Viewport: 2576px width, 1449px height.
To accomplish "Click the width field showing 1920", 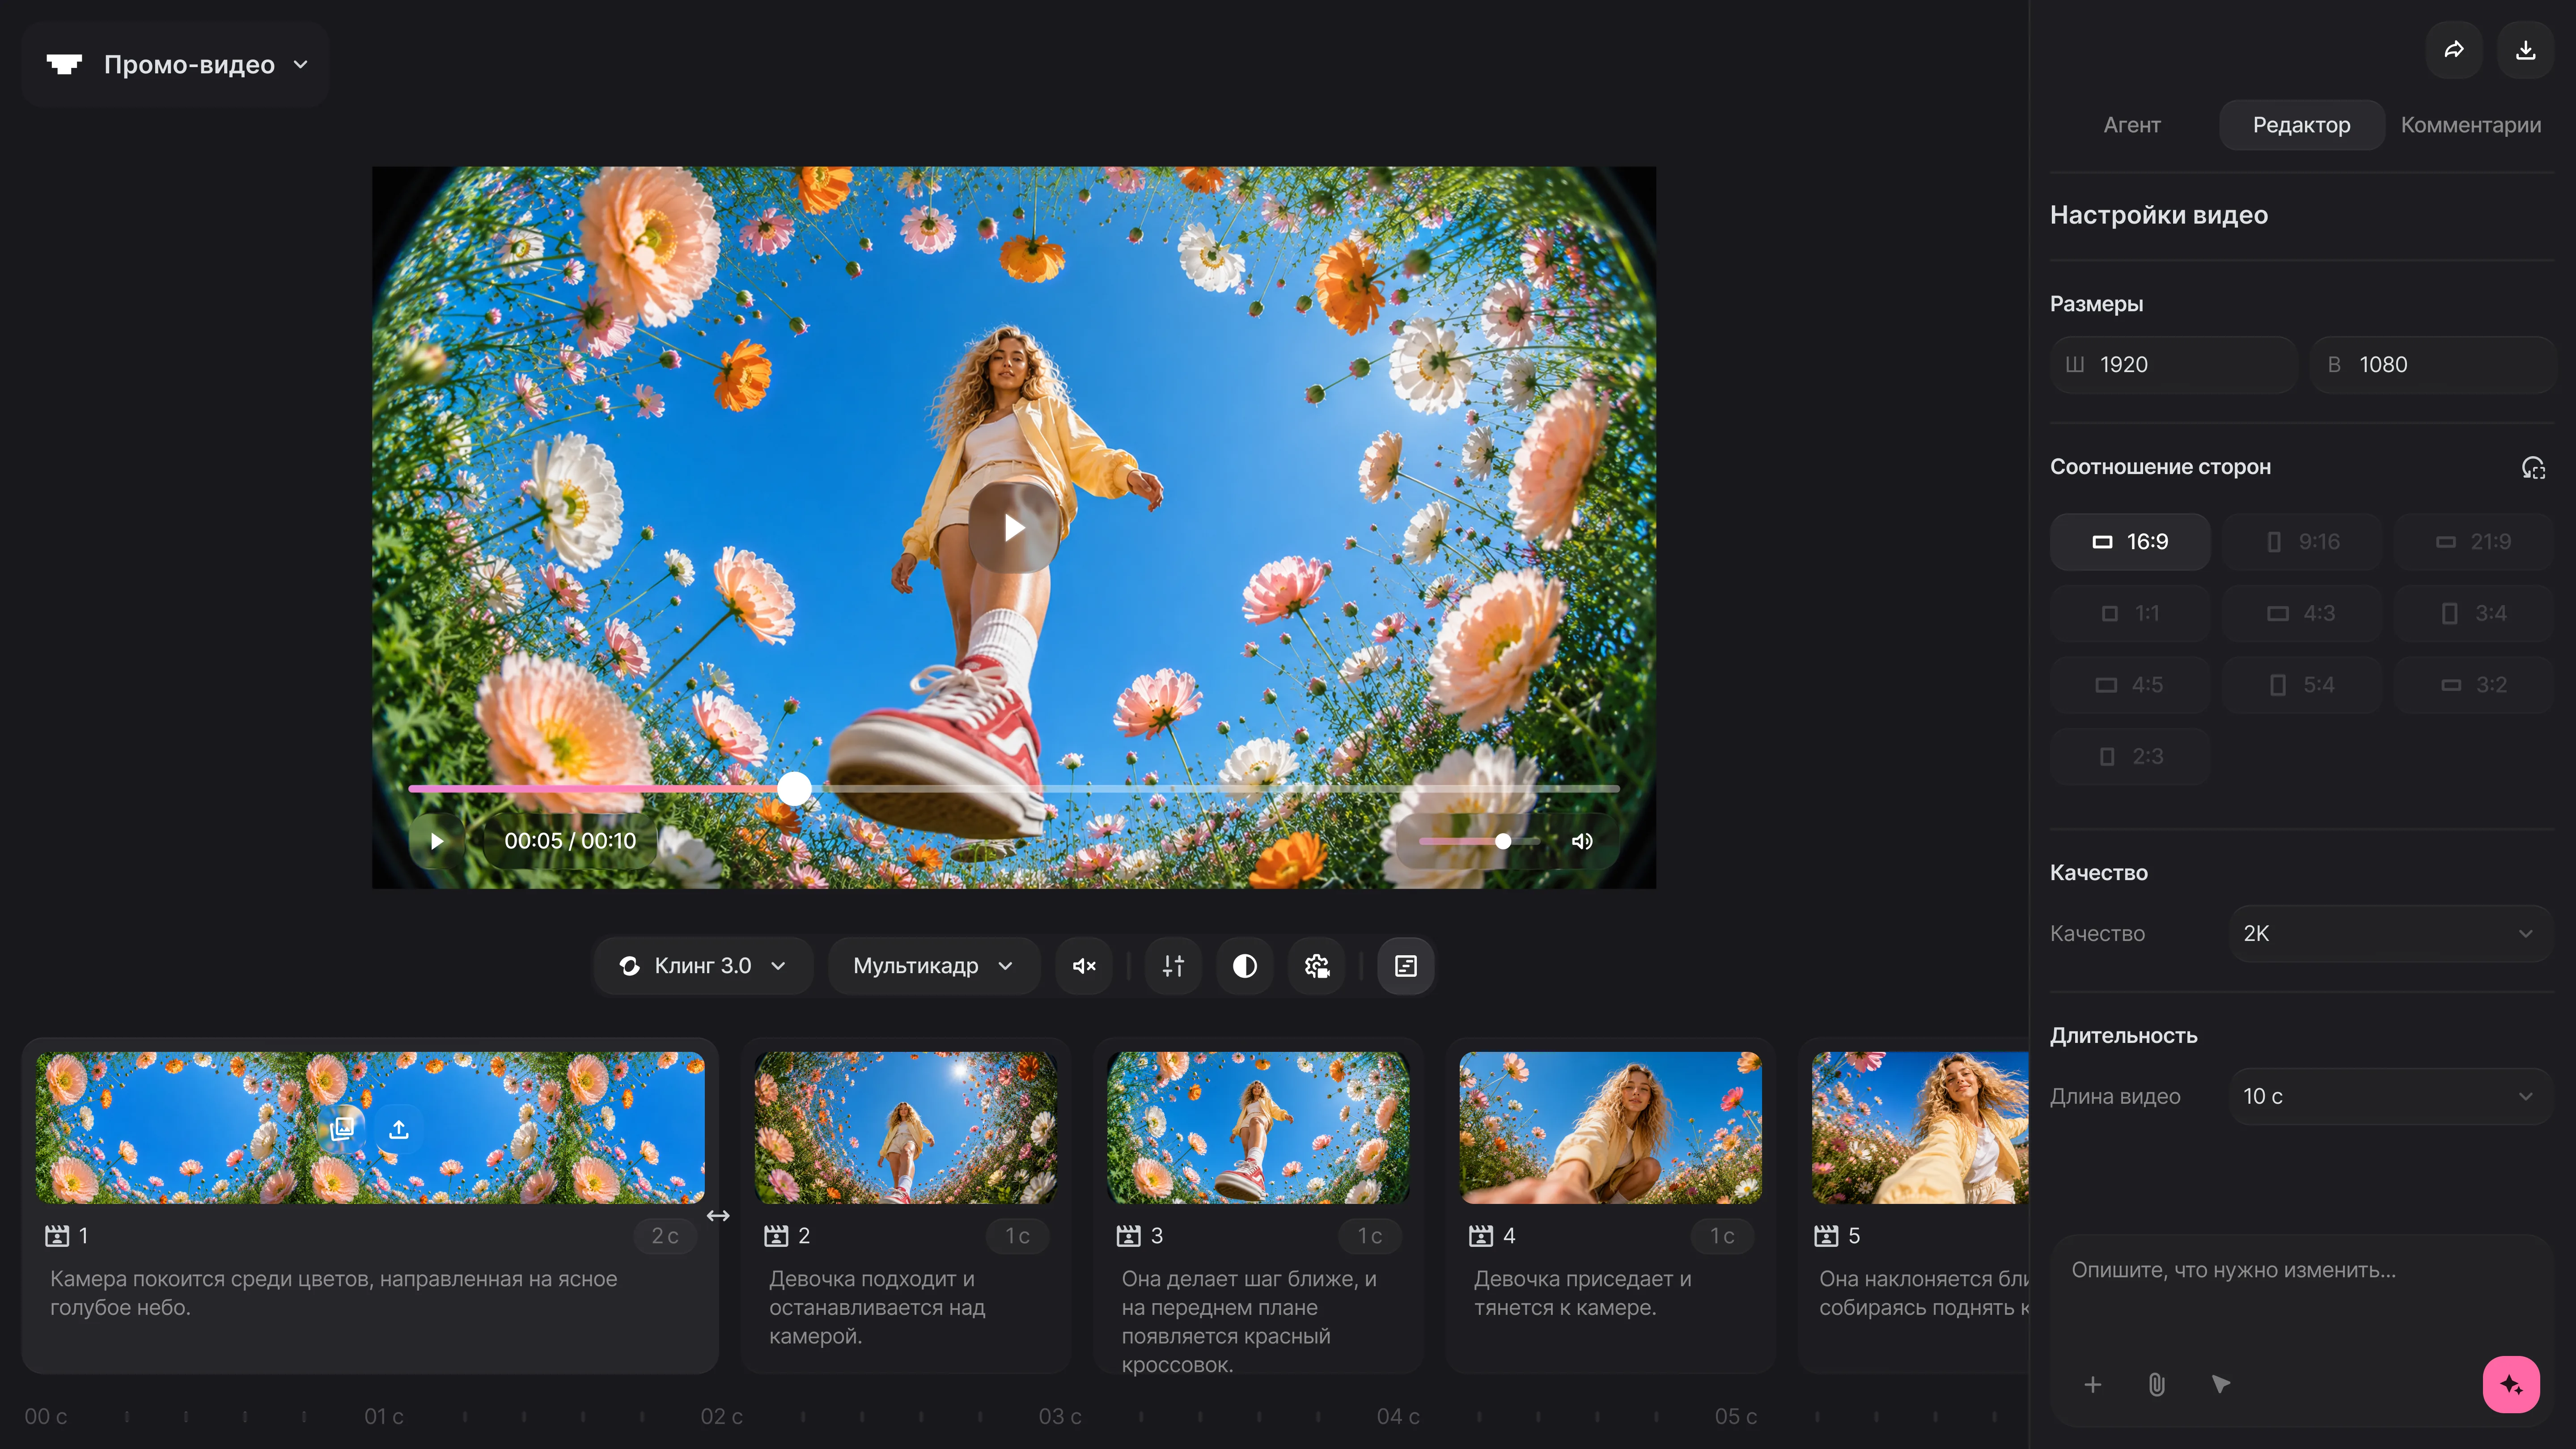I will click(x=2173, y=365).
